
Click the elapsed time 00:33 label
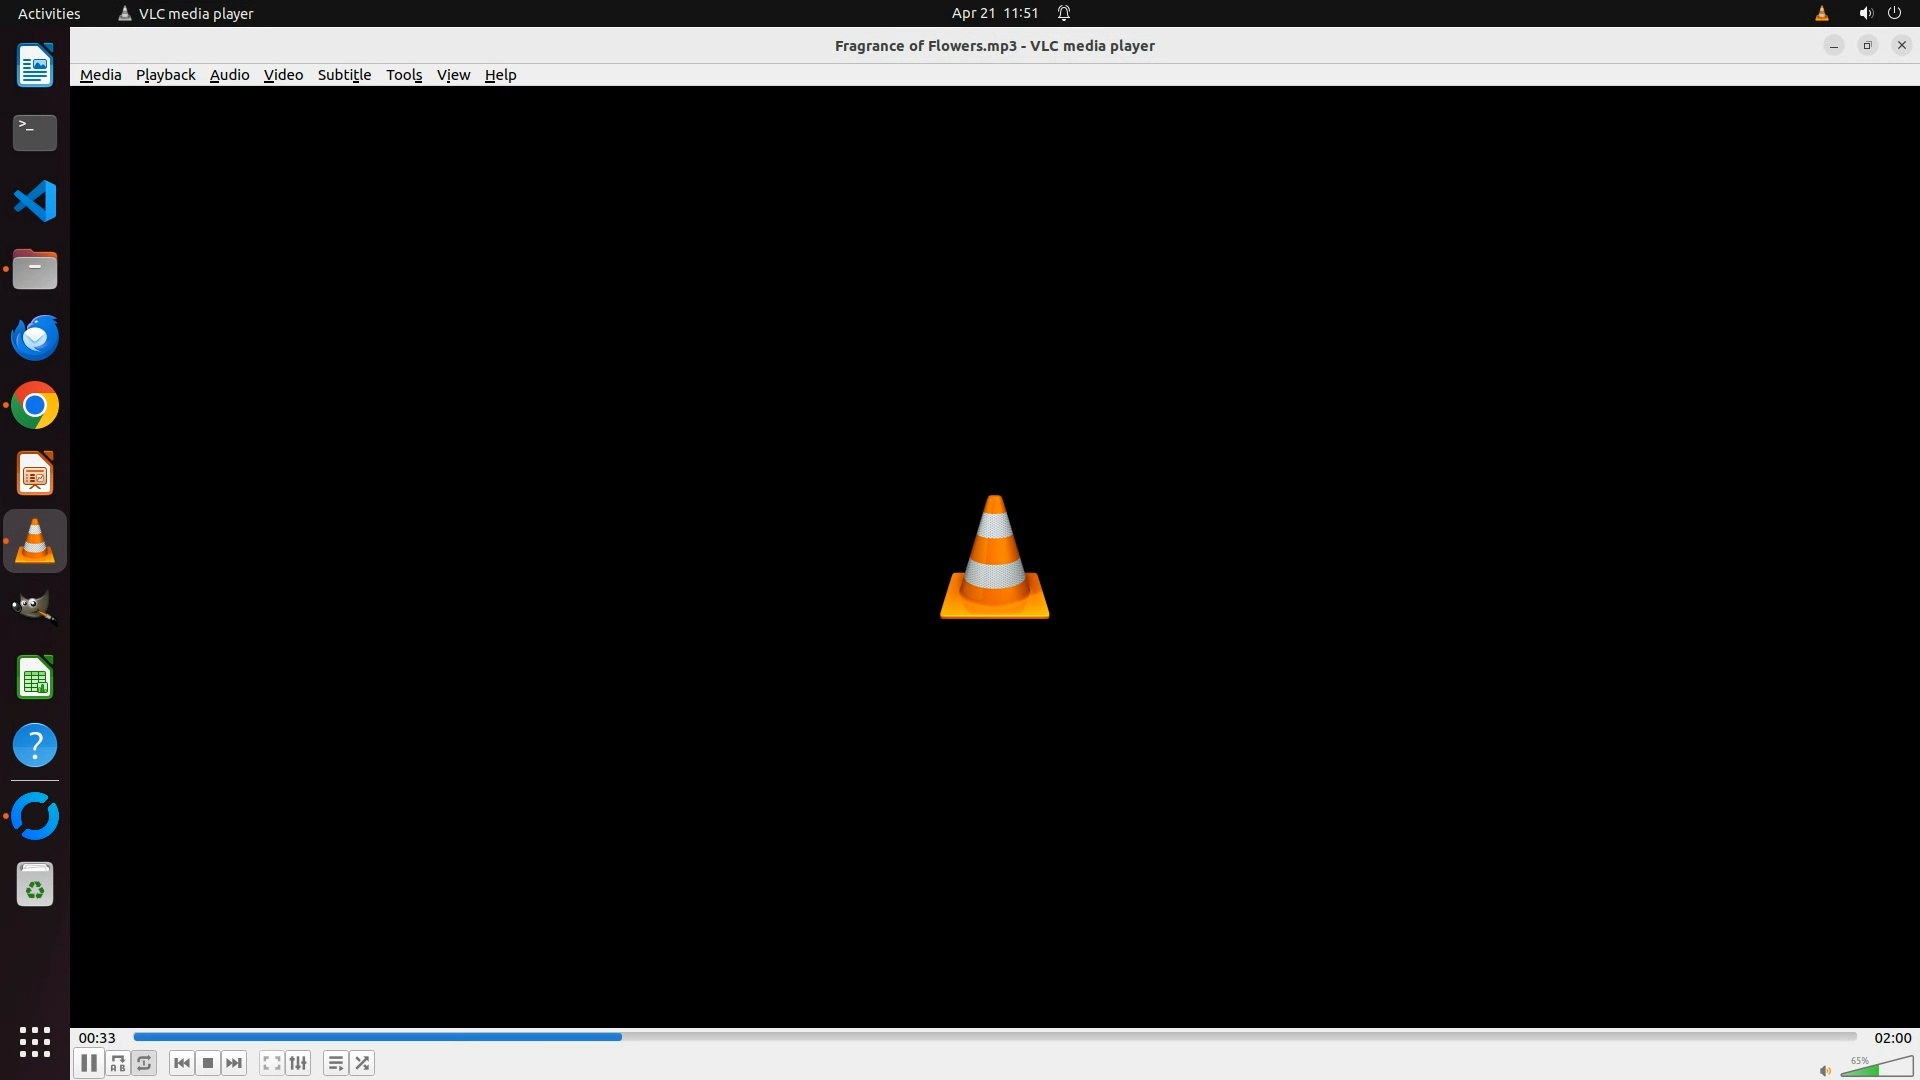click(97, 1038)
